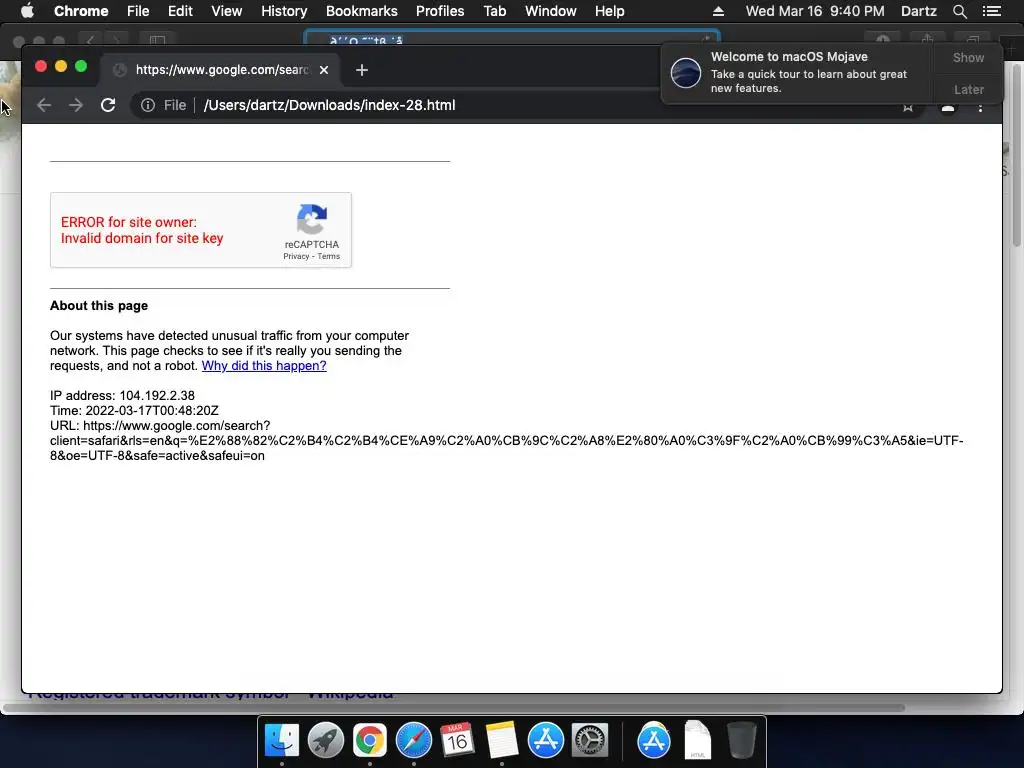1024x768 pixels.
Task: Click the reCAPTCHA logo
Action: click(312, 219)
